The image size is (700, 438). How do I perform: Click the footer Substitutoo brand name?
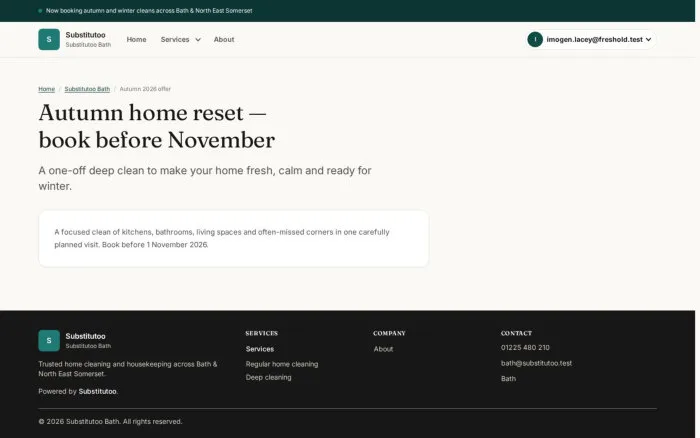85,336
